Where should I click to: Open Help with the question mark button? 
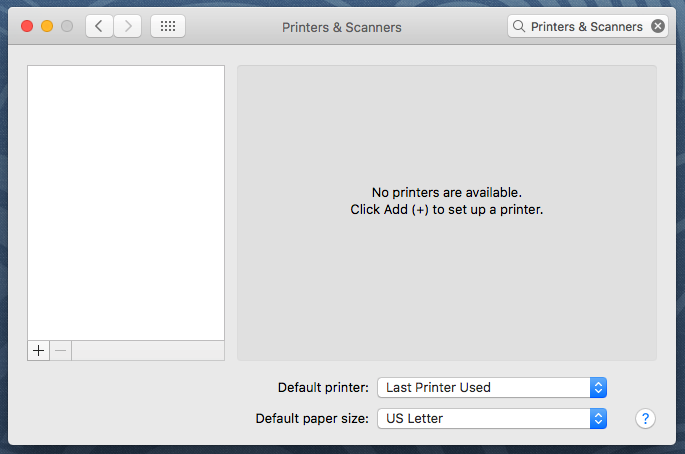(646, 418)
